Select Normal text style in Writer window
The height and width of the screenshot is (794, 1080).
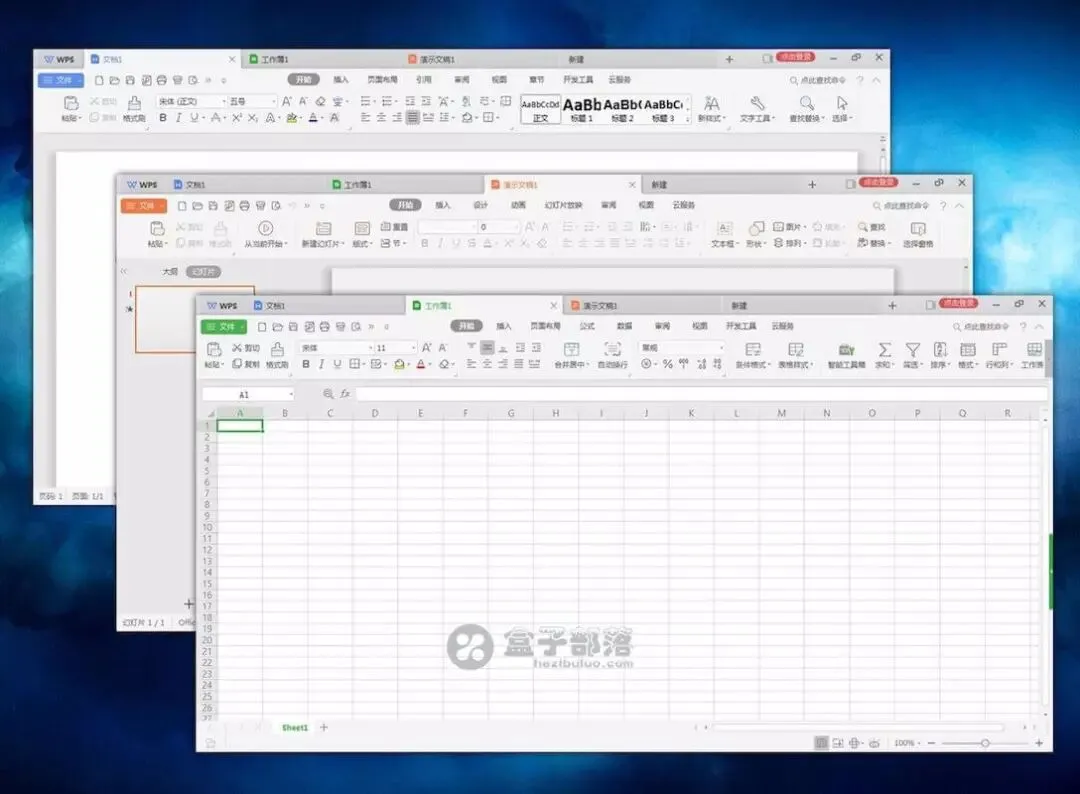541,109
